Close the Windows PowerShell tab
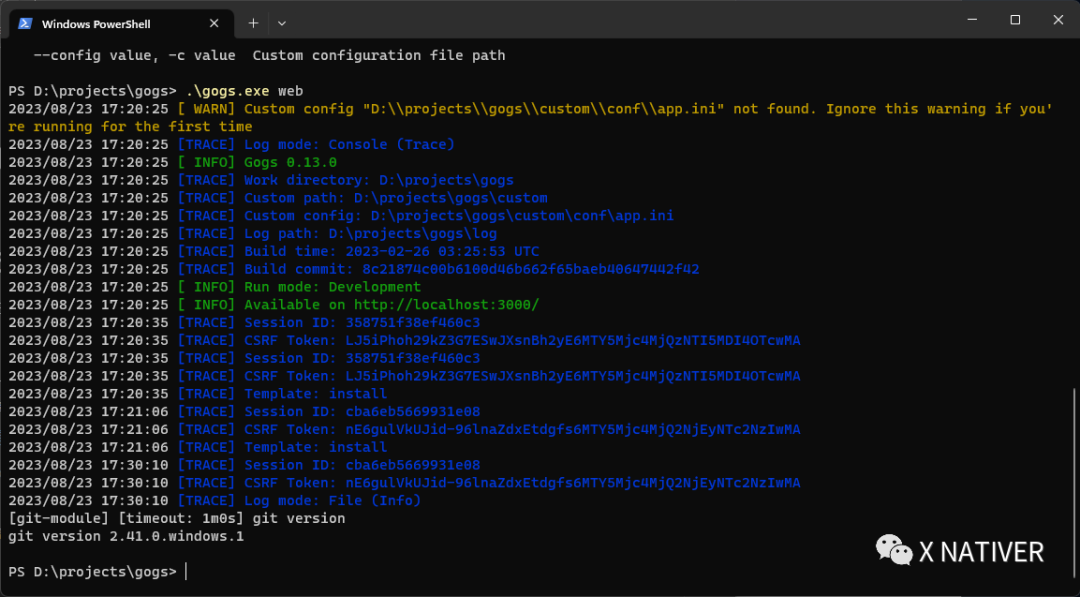This screenshot has height=597, width=1080. (x=210, y=22)
